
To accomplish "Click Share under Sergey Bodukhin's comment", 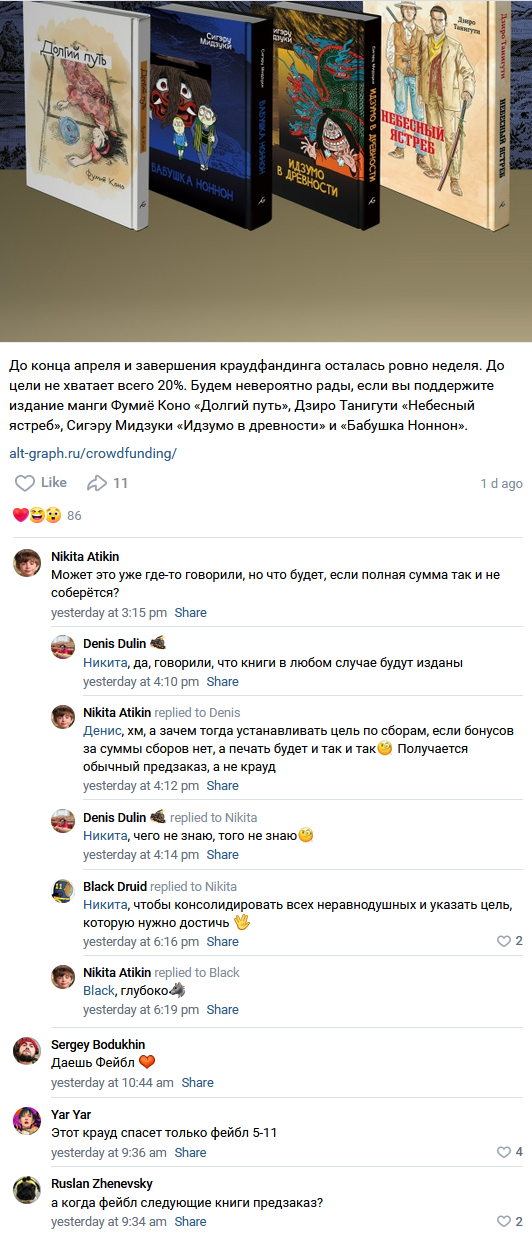I will click(198, 1083).
